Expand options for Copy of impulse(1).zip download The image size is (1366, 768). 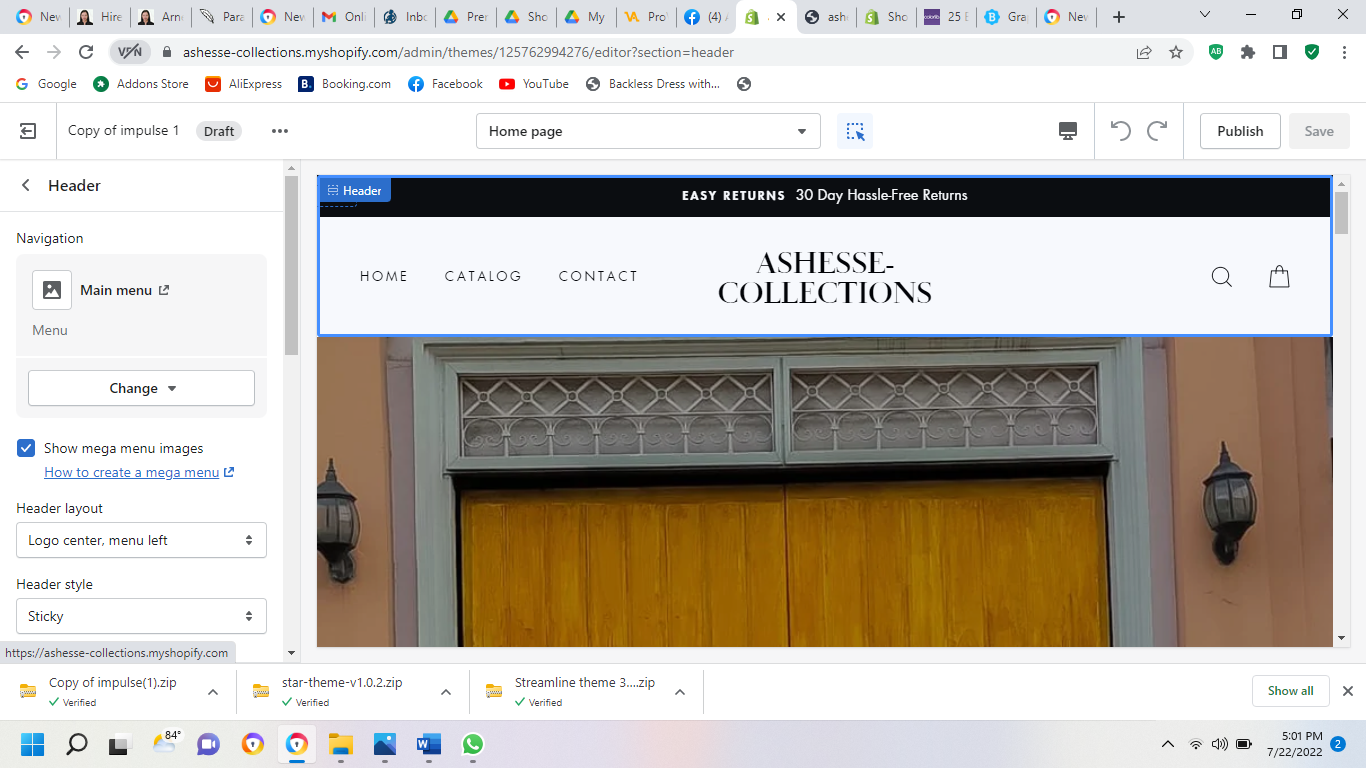[213, 691]
